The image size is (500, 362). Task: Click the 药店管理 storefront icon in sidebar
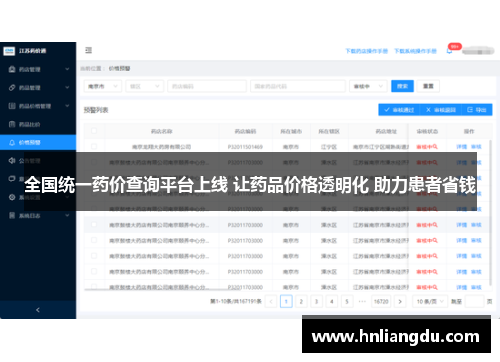(x=12, y=69)
